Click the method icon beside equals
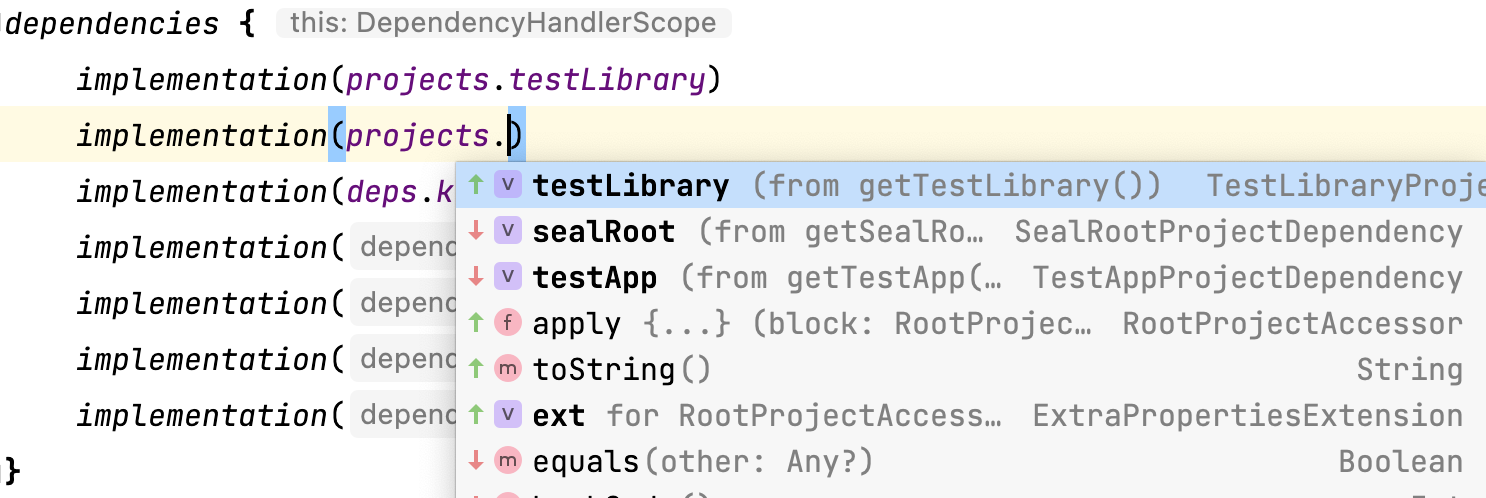The image size is (1486, 498). point(509,461)
